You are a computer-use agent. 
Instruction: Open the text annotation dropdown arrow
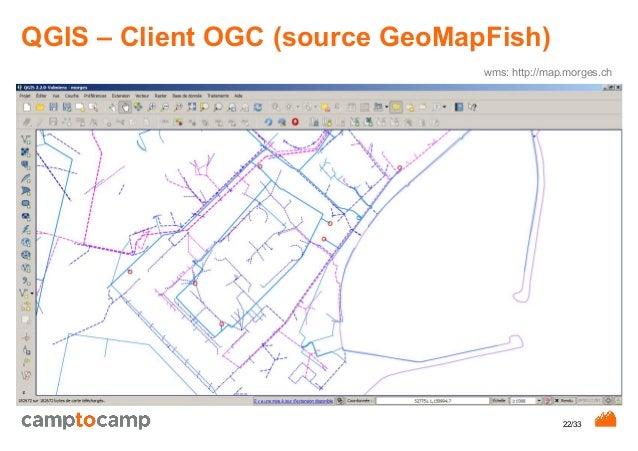pos(444,107)
